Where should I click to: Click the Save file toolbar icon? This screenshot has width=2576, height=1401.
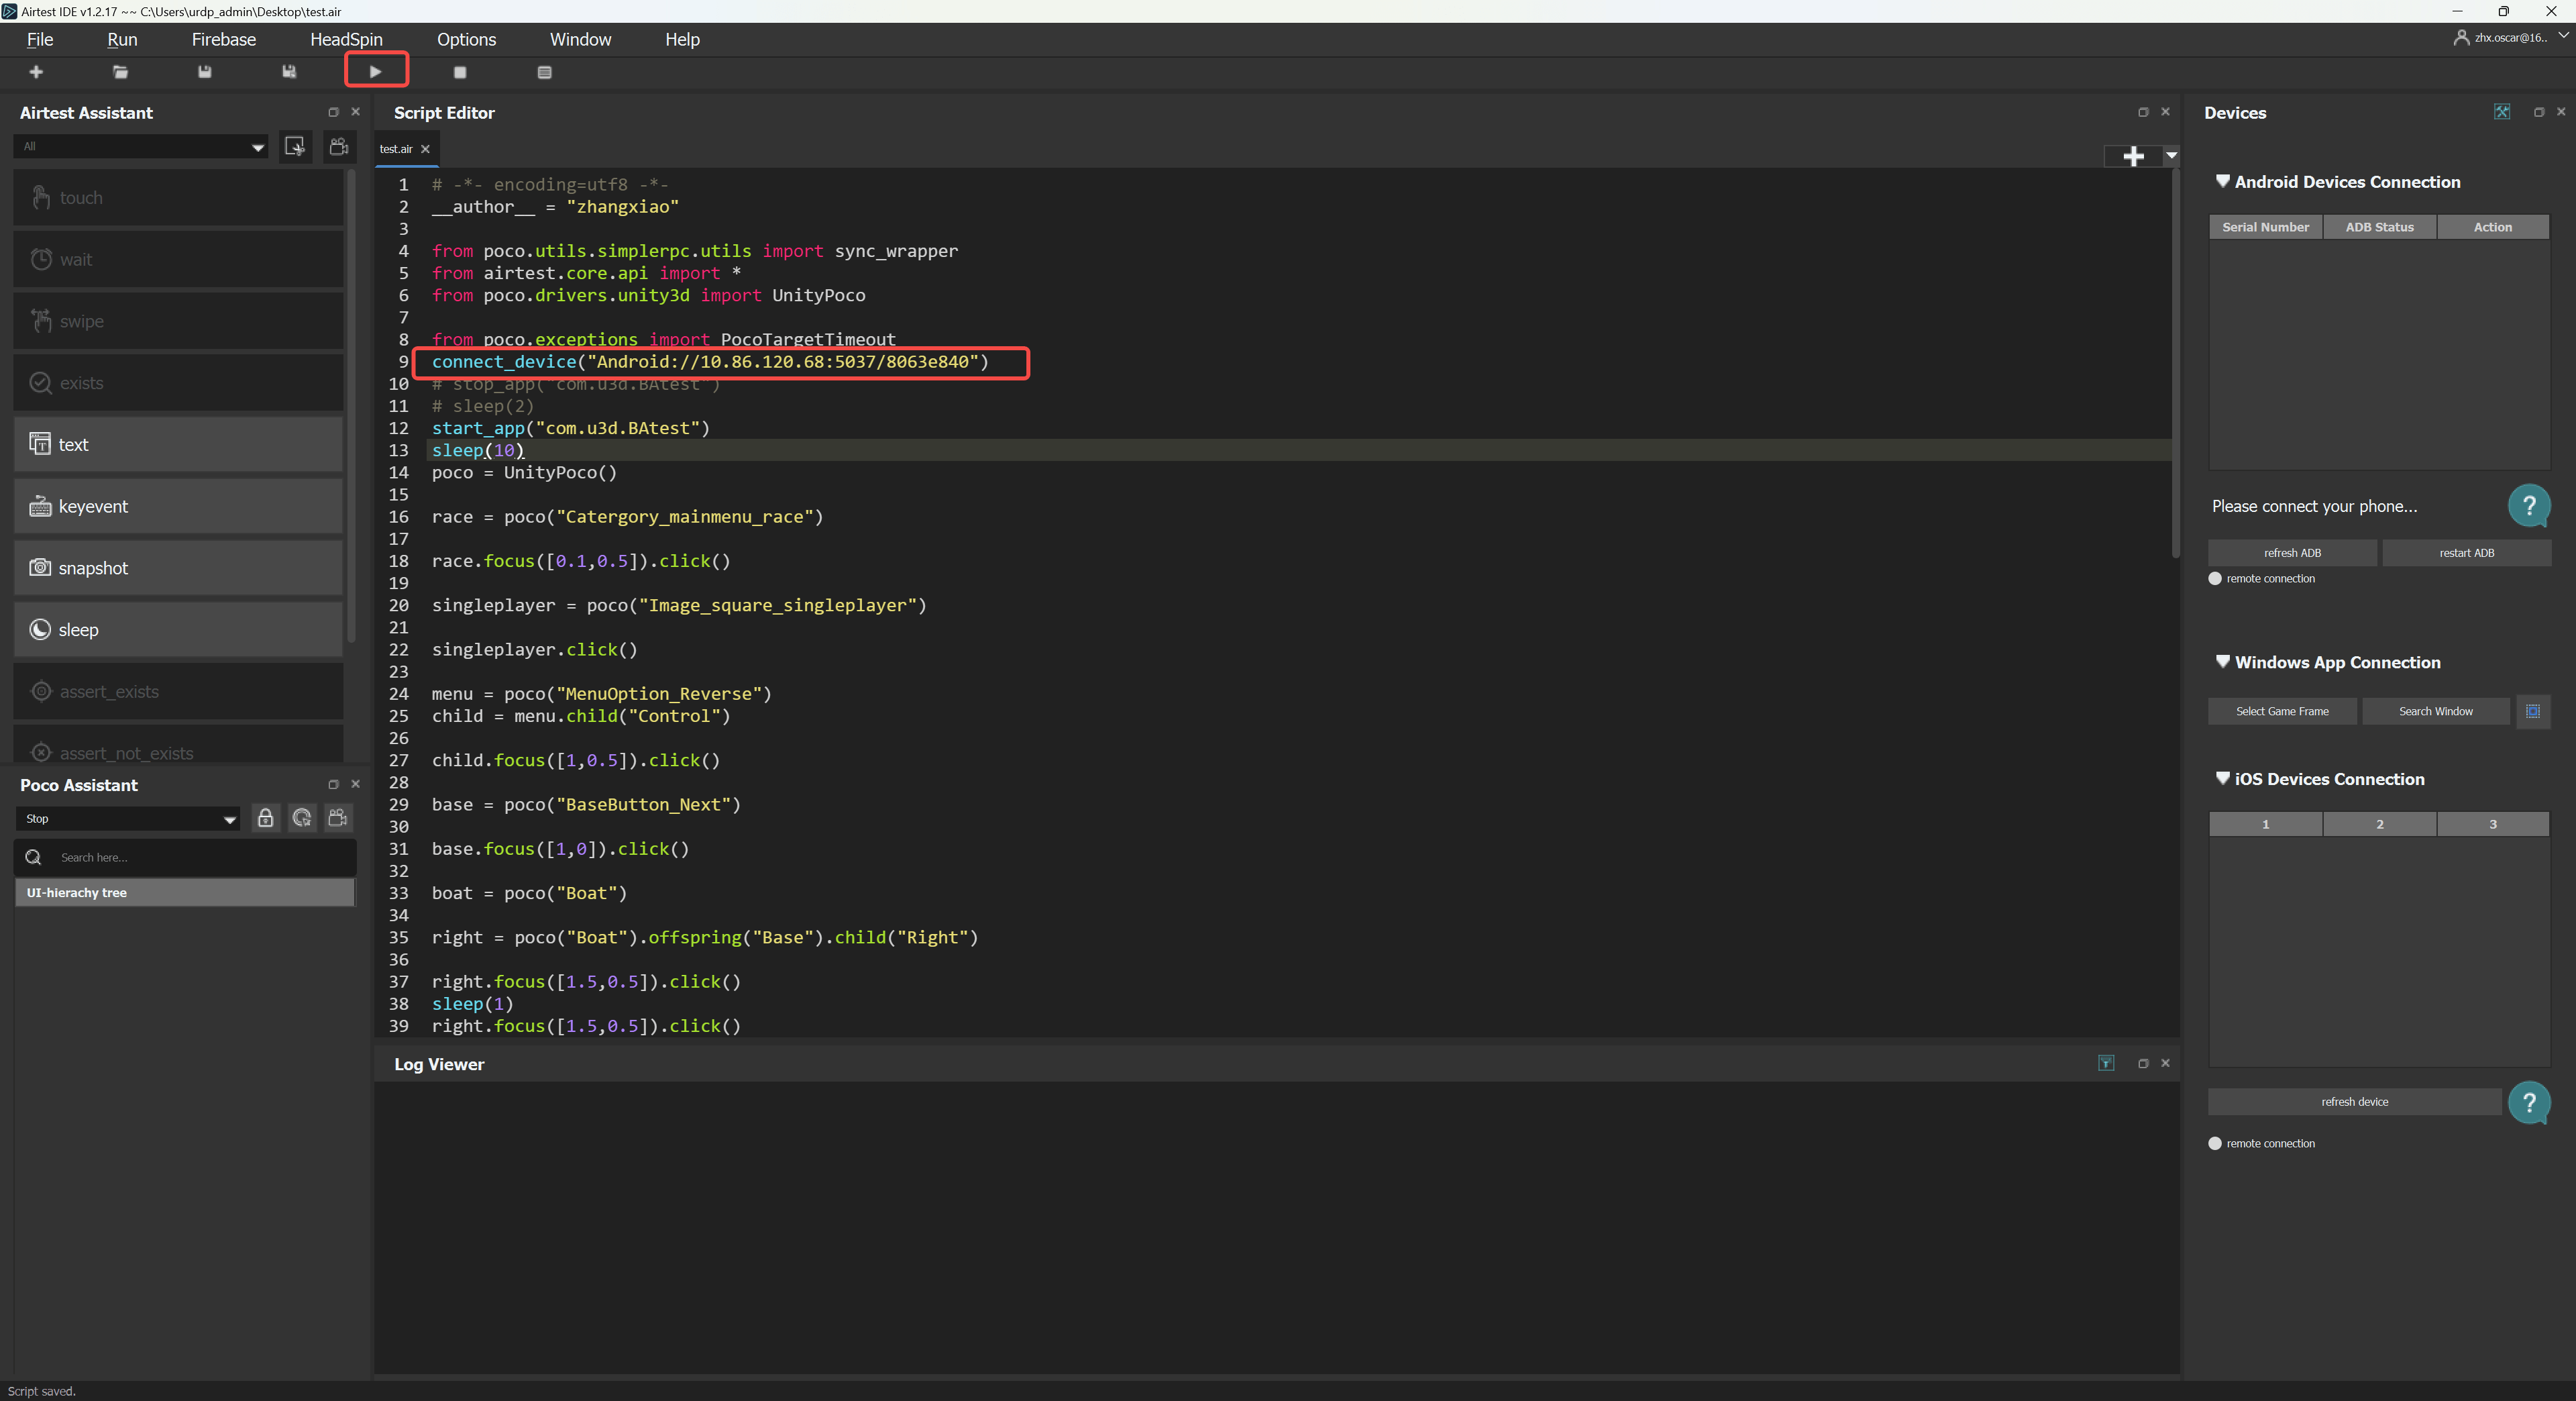[205, 72]
